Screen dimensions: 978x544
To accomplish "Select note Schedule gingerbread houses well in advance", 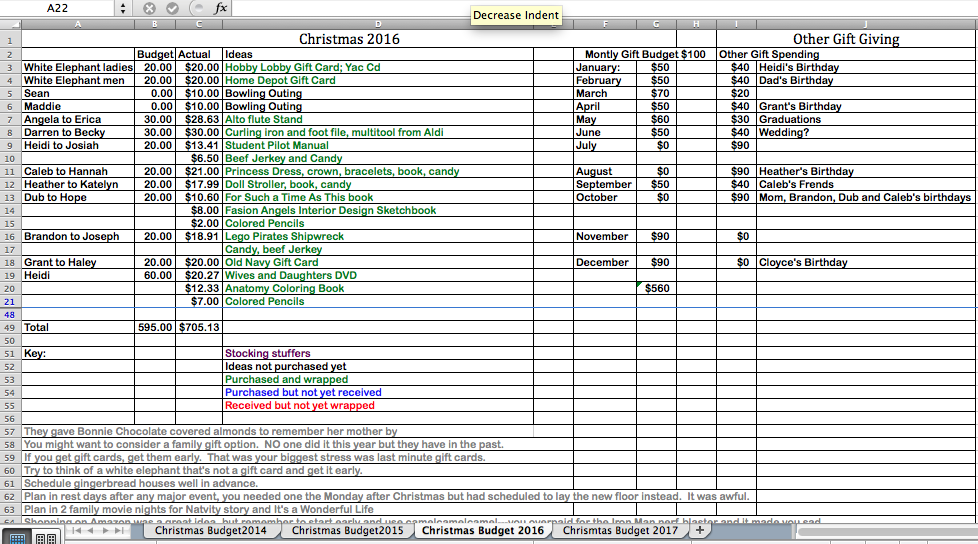I will 140,483.
